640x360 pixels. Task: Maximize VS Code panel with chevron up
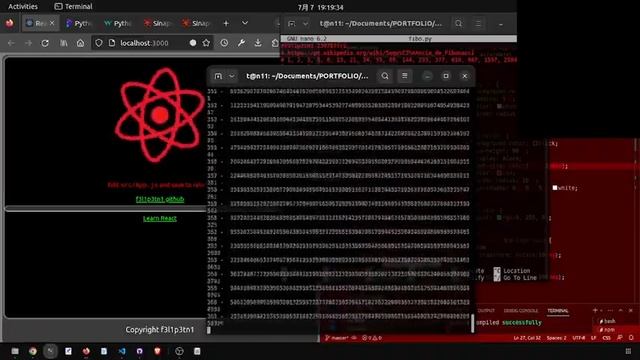pyautogui.click(x=620, y=311)
